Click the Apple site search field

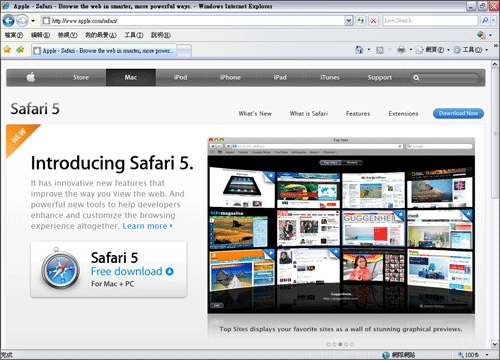[x=445, y=78]
